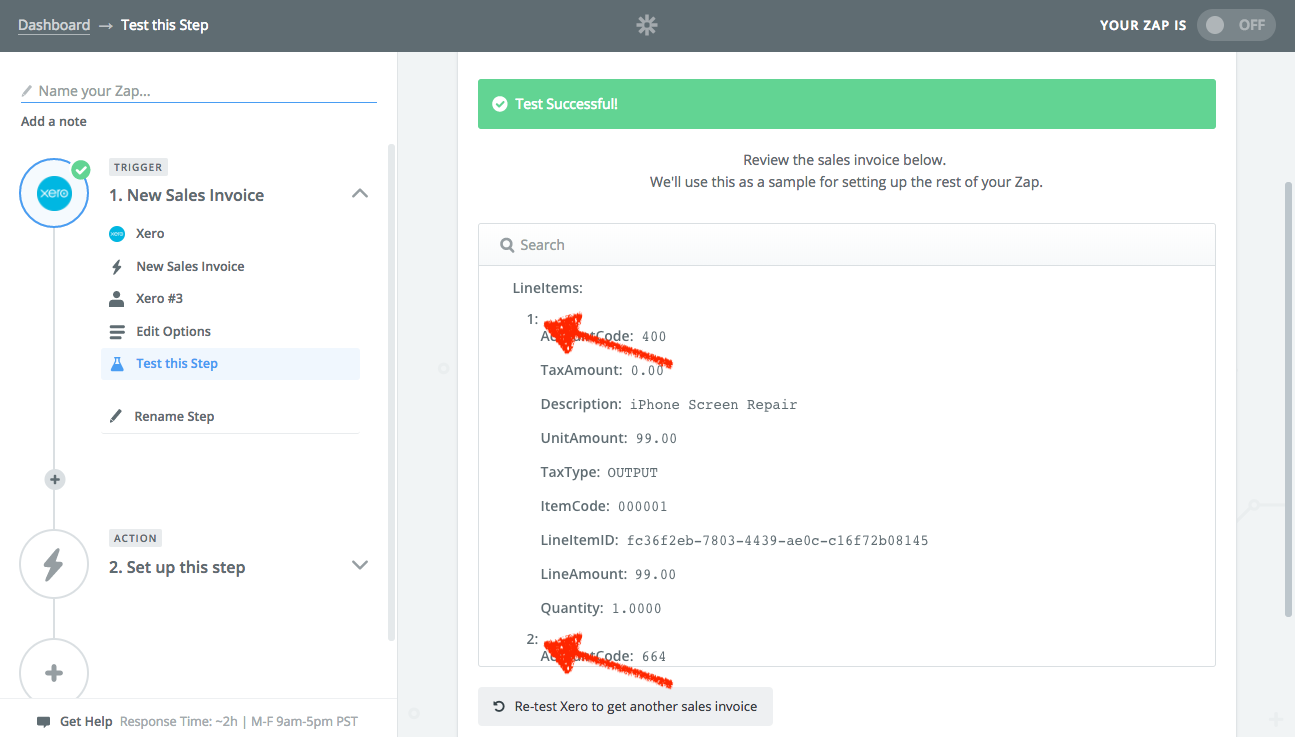Open Edit Options menu item
Image resolution: width=1295 pixels, height=737 pixels.
[174, 331]
